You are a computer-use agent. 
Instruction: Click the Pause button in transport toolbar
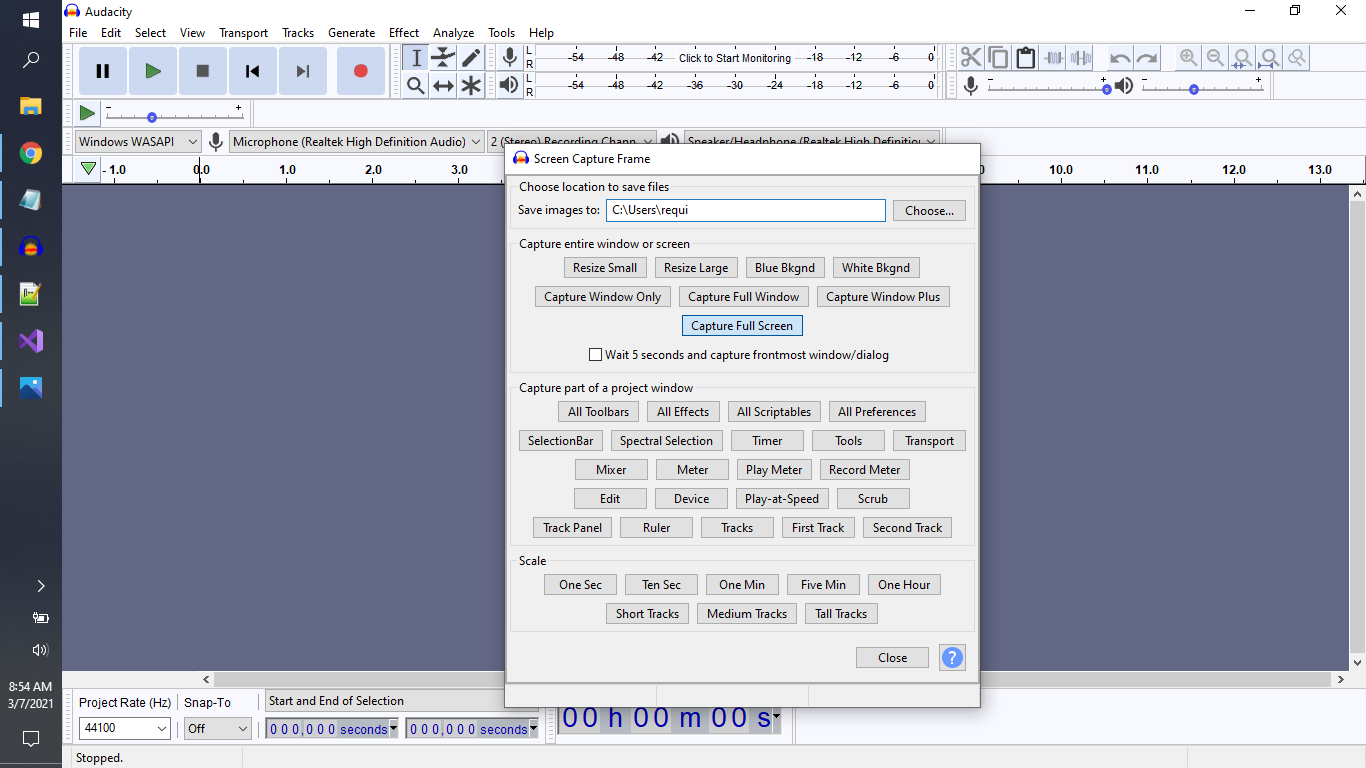pyautogui.click(x=103, y=71)
